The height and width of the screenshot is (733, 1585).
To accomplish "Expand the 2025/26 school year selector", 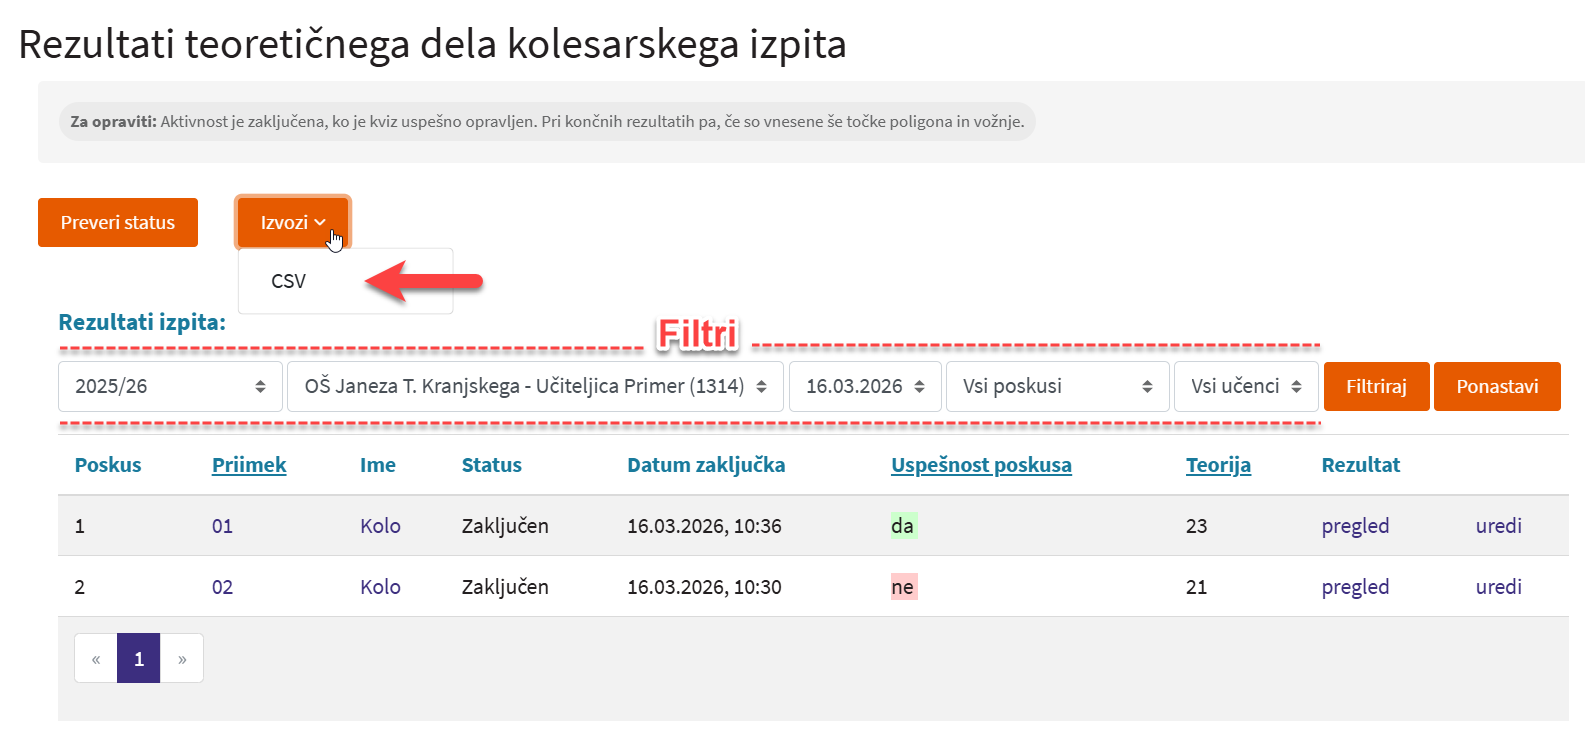I will (x=170, y=386).
